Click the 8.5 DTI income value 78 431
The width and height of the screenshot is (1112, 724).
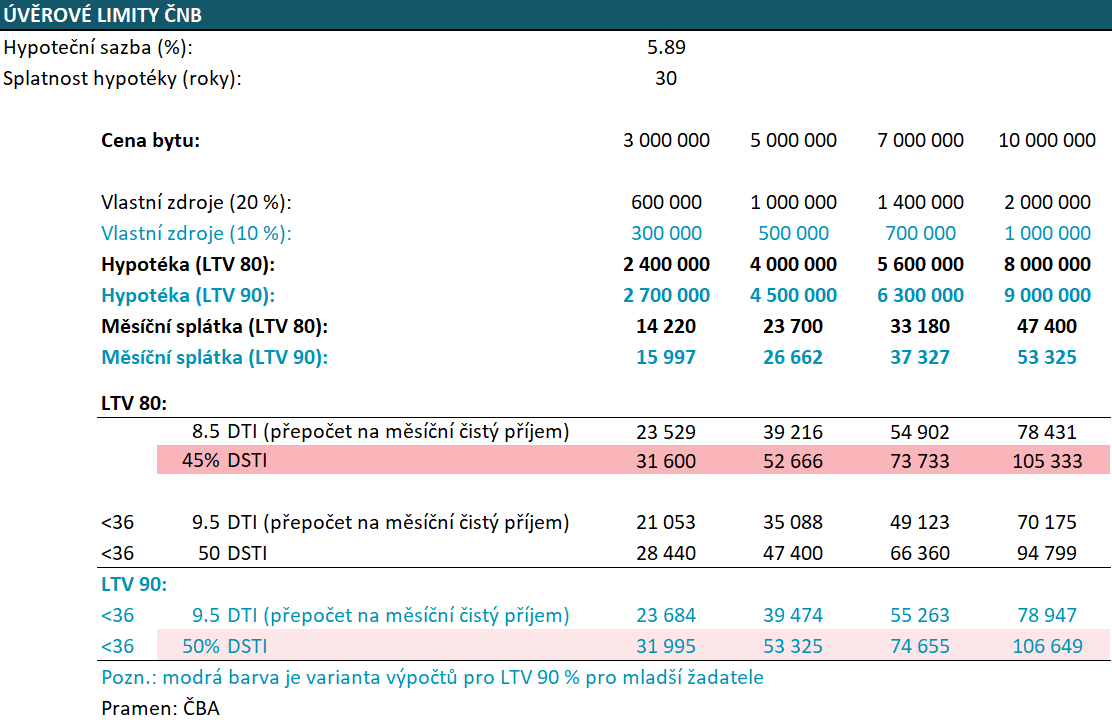[1047, 432]
